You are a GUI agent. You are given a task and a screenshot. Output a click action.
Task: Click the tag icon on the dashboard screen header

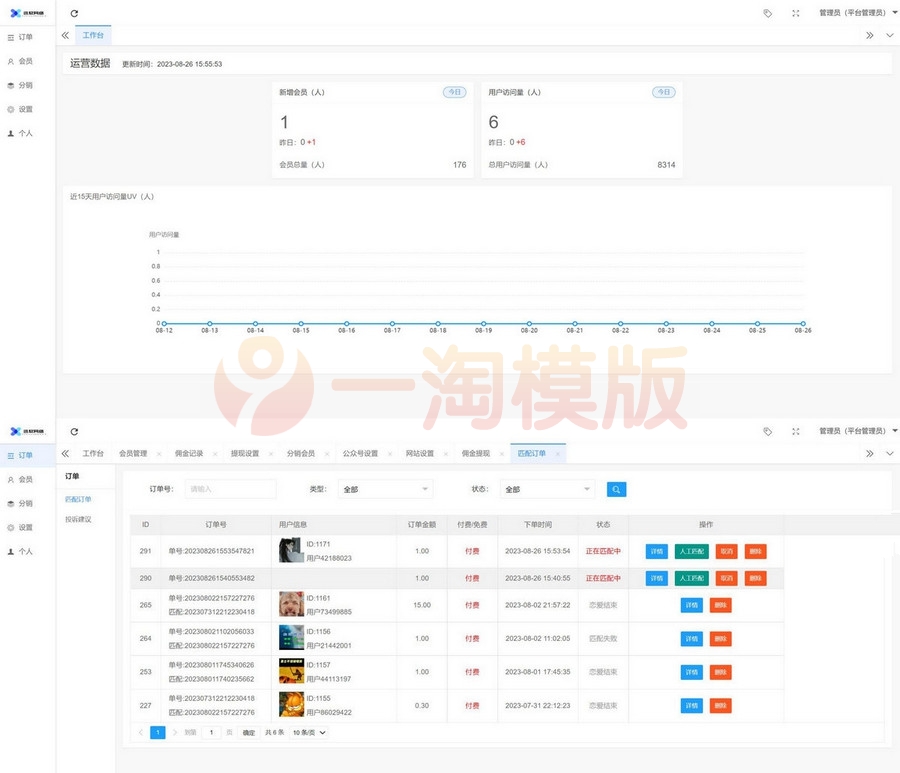click(767, 13)
